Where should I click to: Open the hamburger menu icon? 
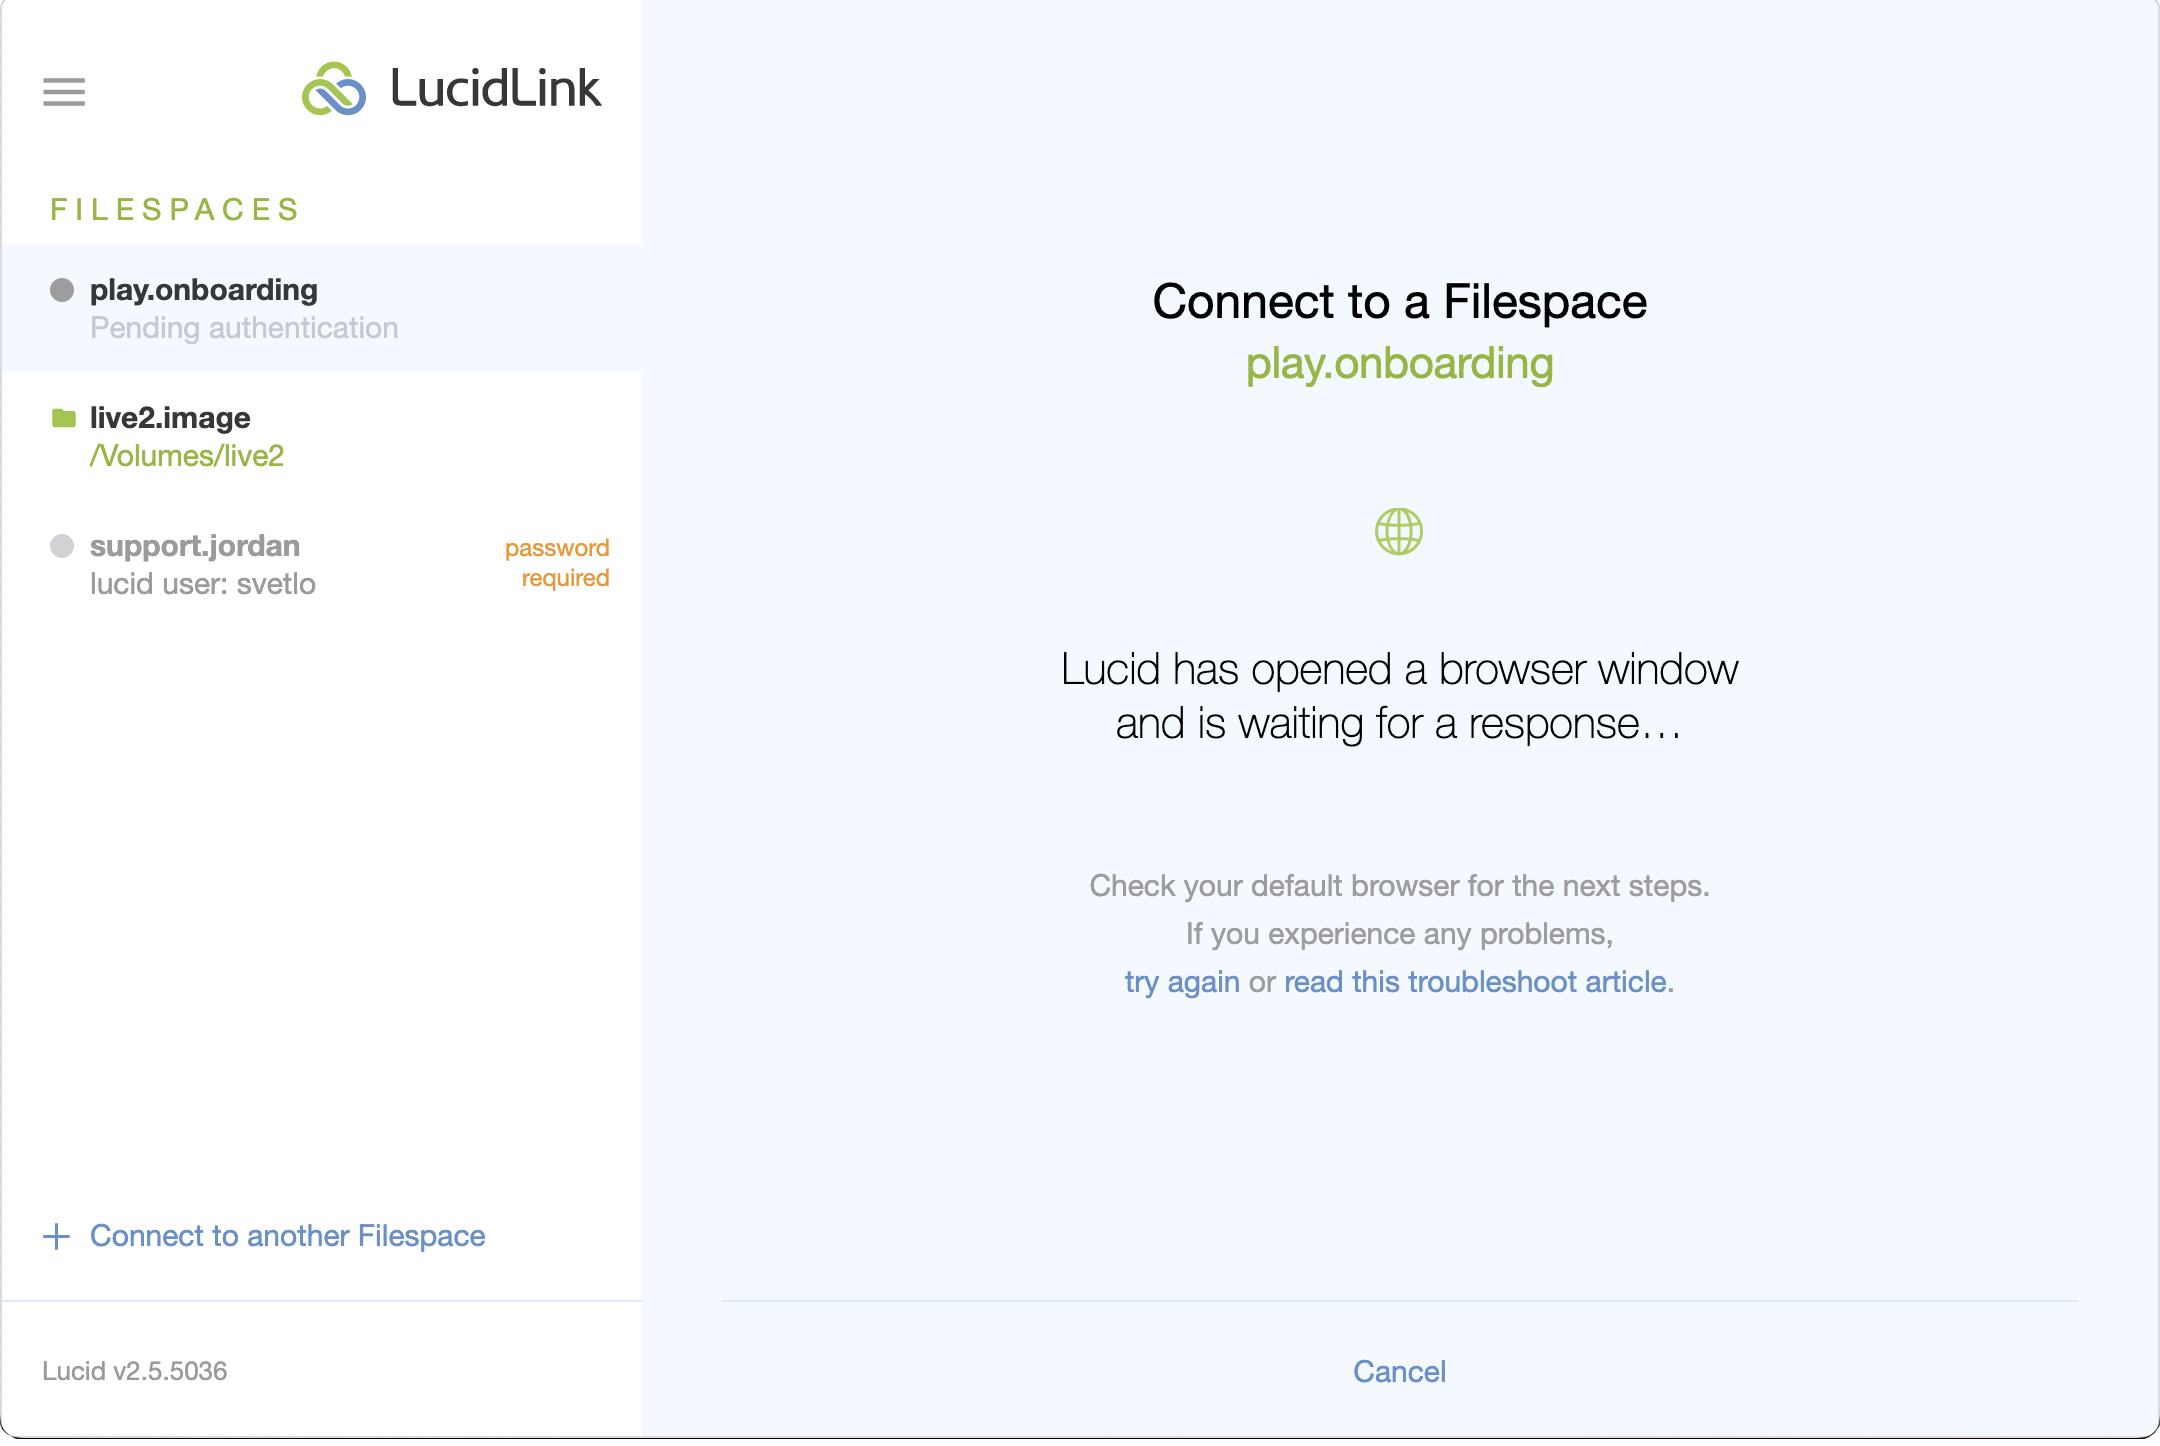click(64, 92)
